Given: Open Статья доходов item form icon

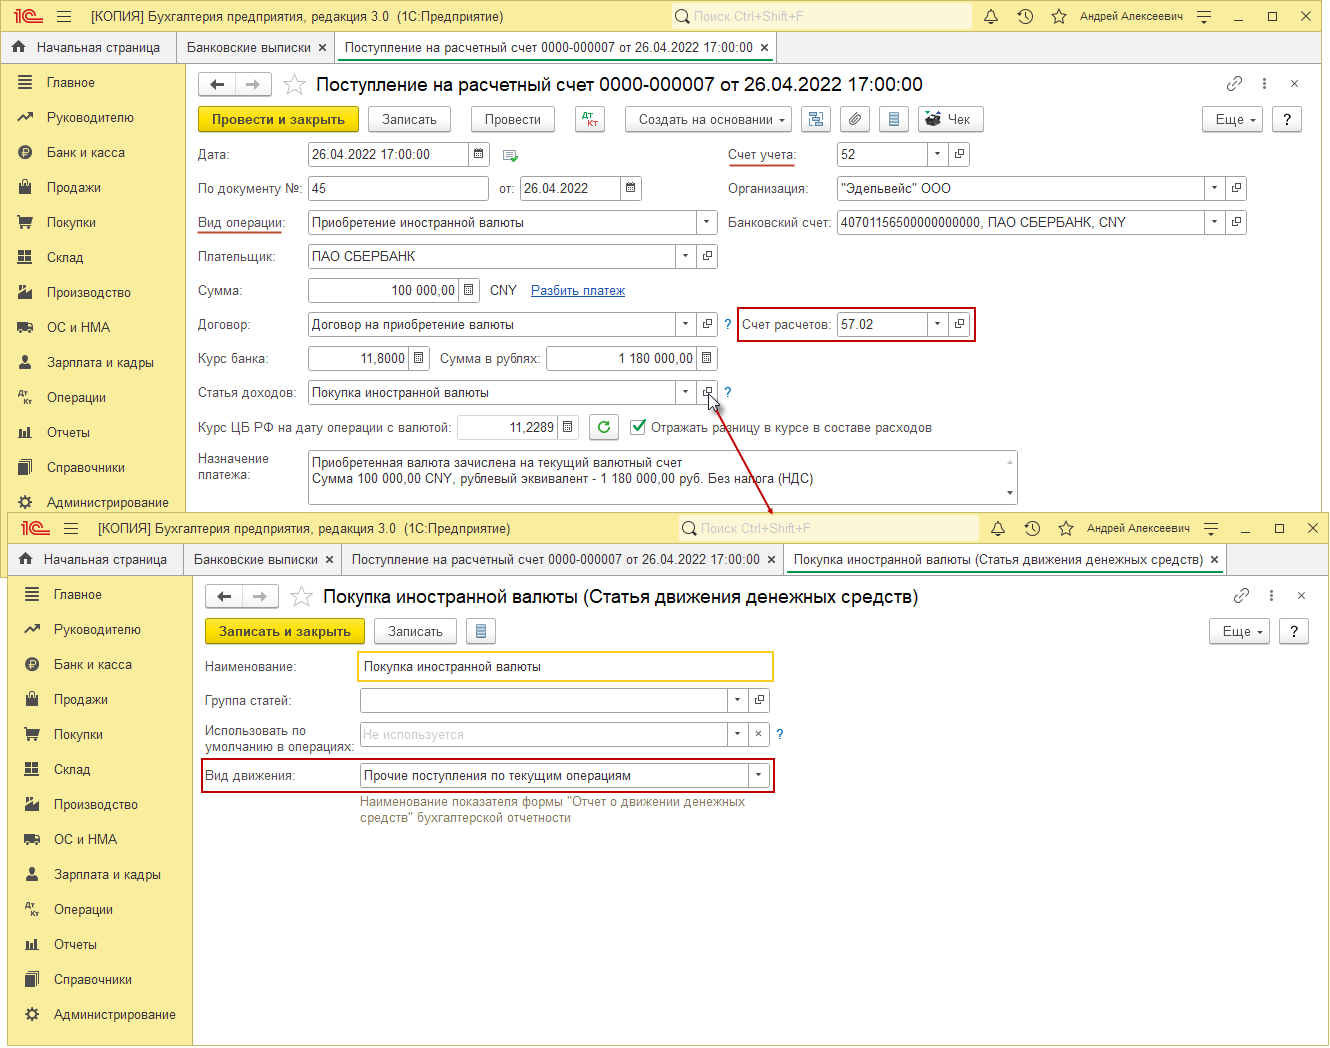Looking at the screenshot, I should [707, 392].
